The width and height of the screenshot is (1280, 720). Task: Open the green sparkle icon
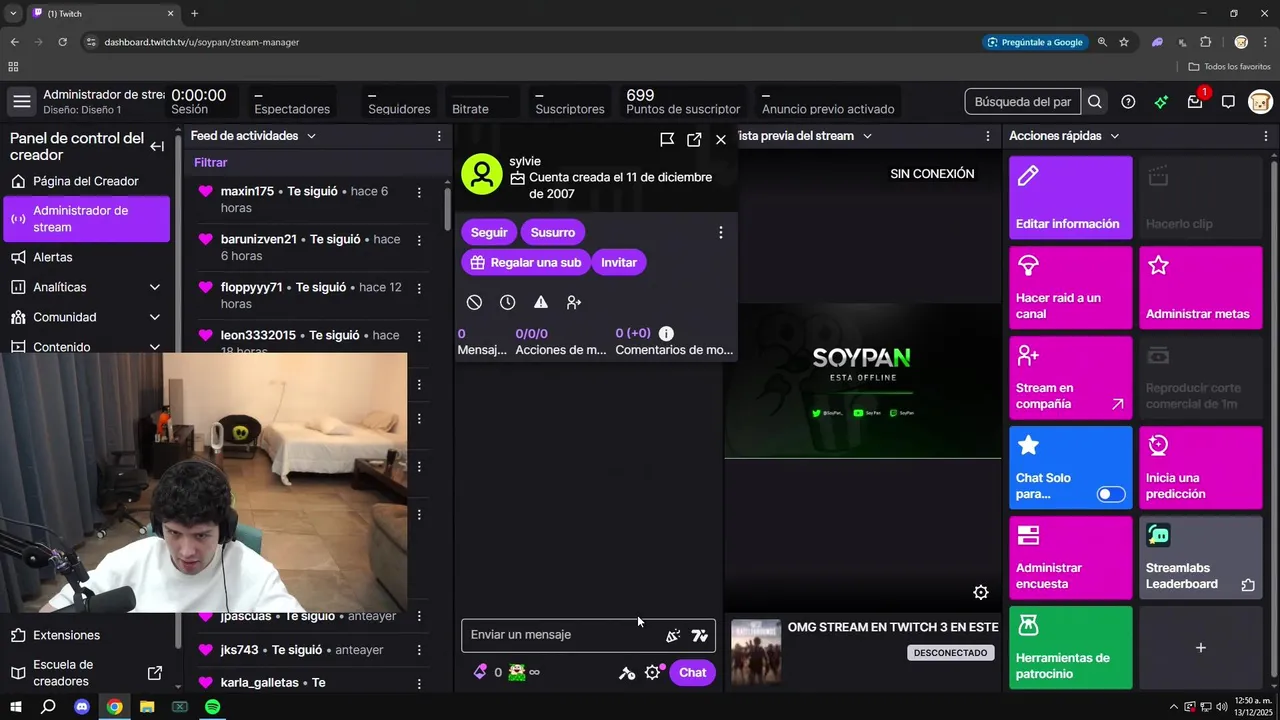tap(1161, 101)
